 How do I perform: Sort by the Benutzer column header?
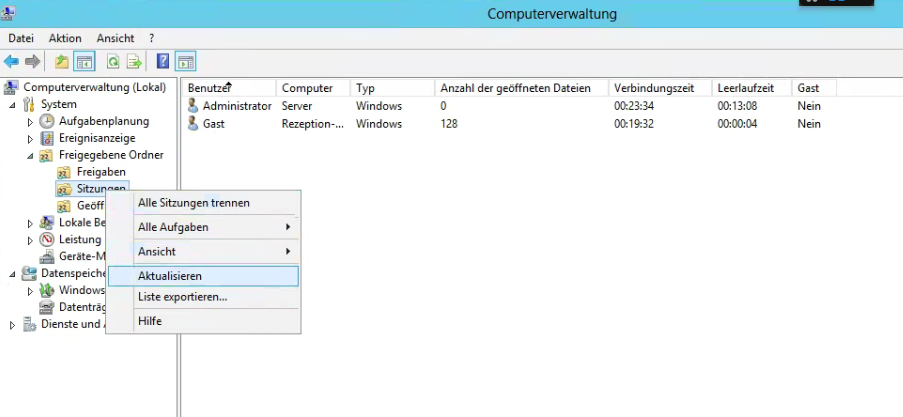(229, 88)
